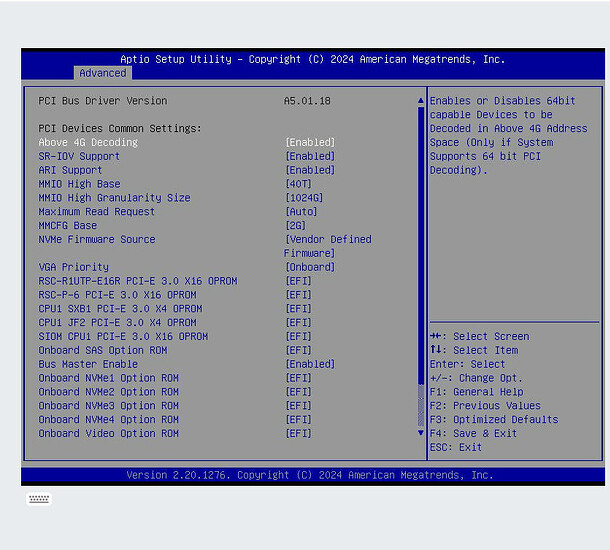This screenshot has height=550, width=610.
Task: Select Onboard SAS Option ROM item
Action: point(103,351)
